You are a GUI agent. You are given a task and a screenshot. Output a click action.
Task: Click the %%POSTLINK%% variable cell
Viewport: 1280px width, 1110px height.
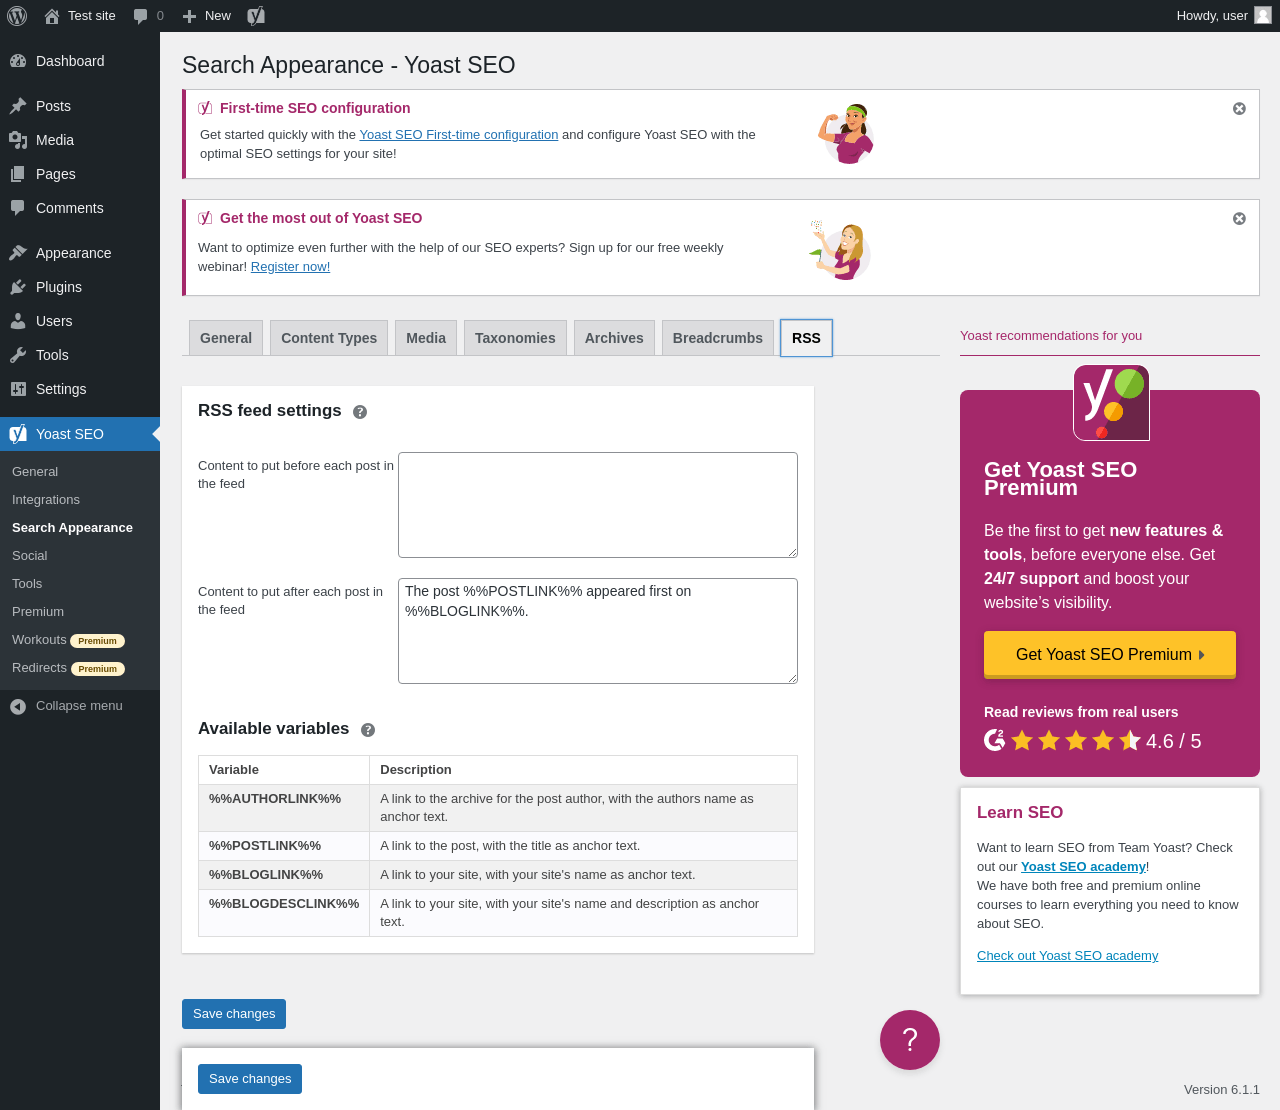click(x=284, y=846)
